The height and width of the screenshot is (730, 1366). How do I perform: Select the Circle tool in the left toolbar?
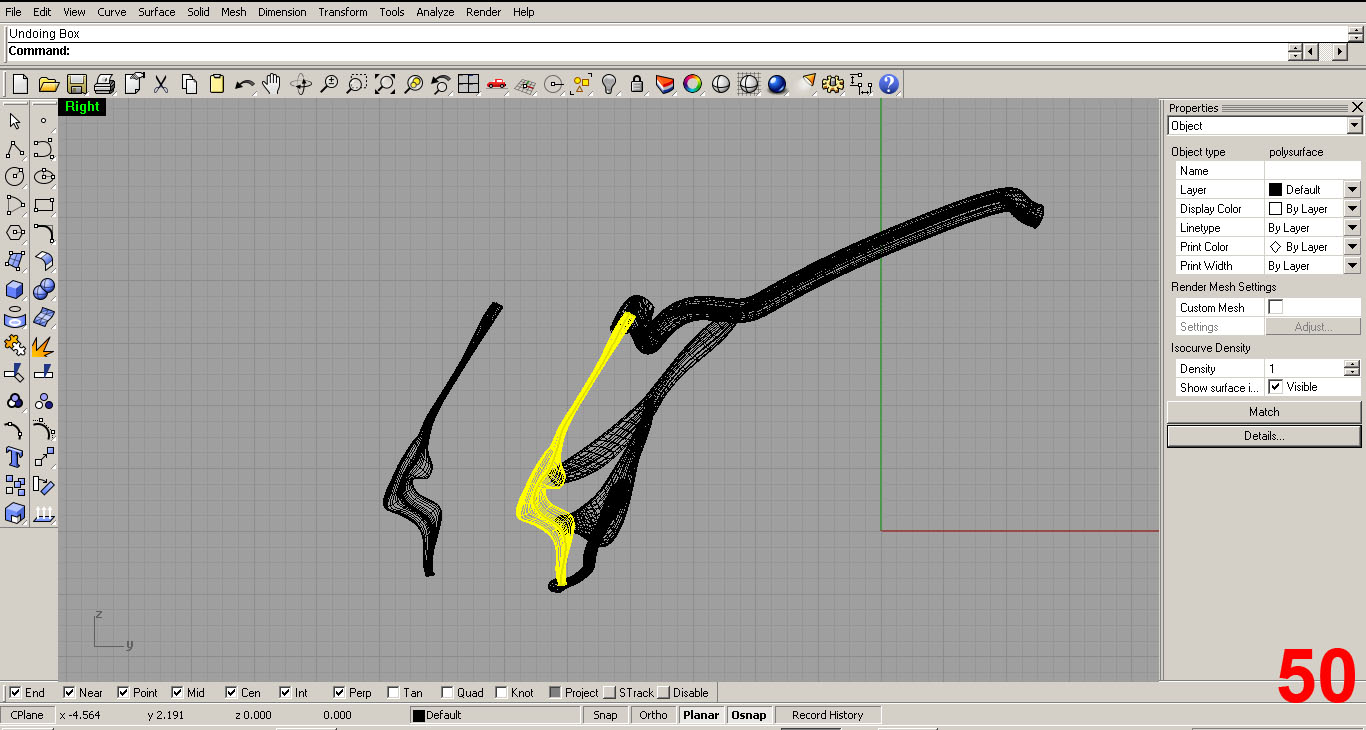pyautogui.click(x=15, y=176)
